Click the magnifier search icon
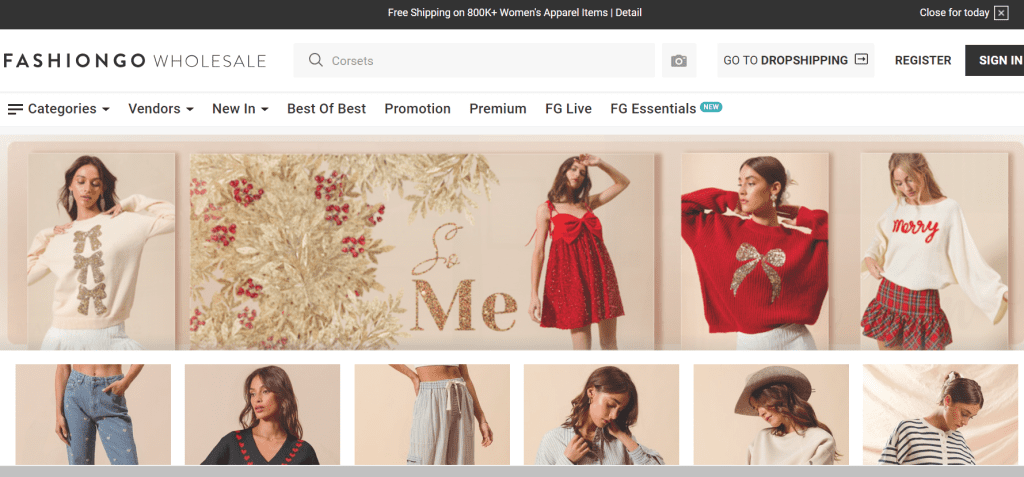Image resolution: width=1024 pixels, height=477 pixels. click(316, 61)
